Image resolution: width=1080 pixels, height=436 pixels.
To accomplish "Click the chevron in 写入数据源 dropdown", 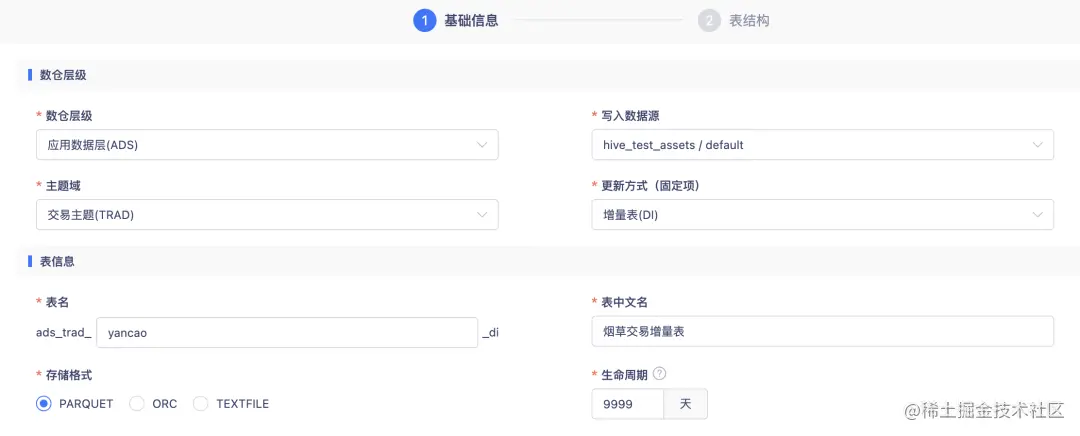I will 1037,145.
